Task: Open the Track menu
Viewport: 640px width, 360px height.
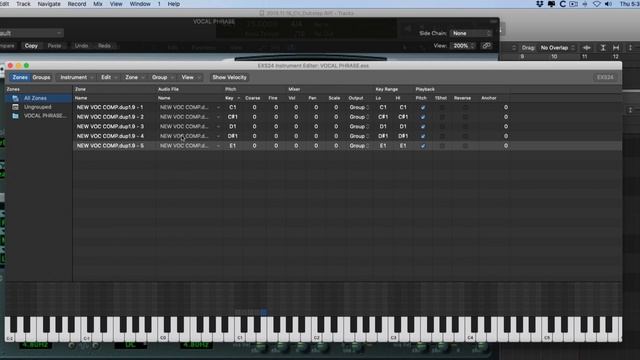Action: (x=23, y=4)
